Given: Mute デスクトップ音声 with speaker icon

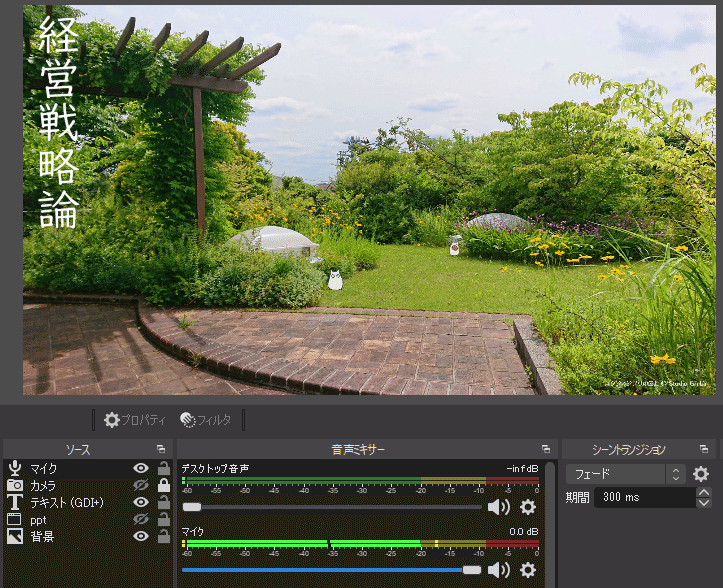Looking at the screenshot, I should (498, 507).
